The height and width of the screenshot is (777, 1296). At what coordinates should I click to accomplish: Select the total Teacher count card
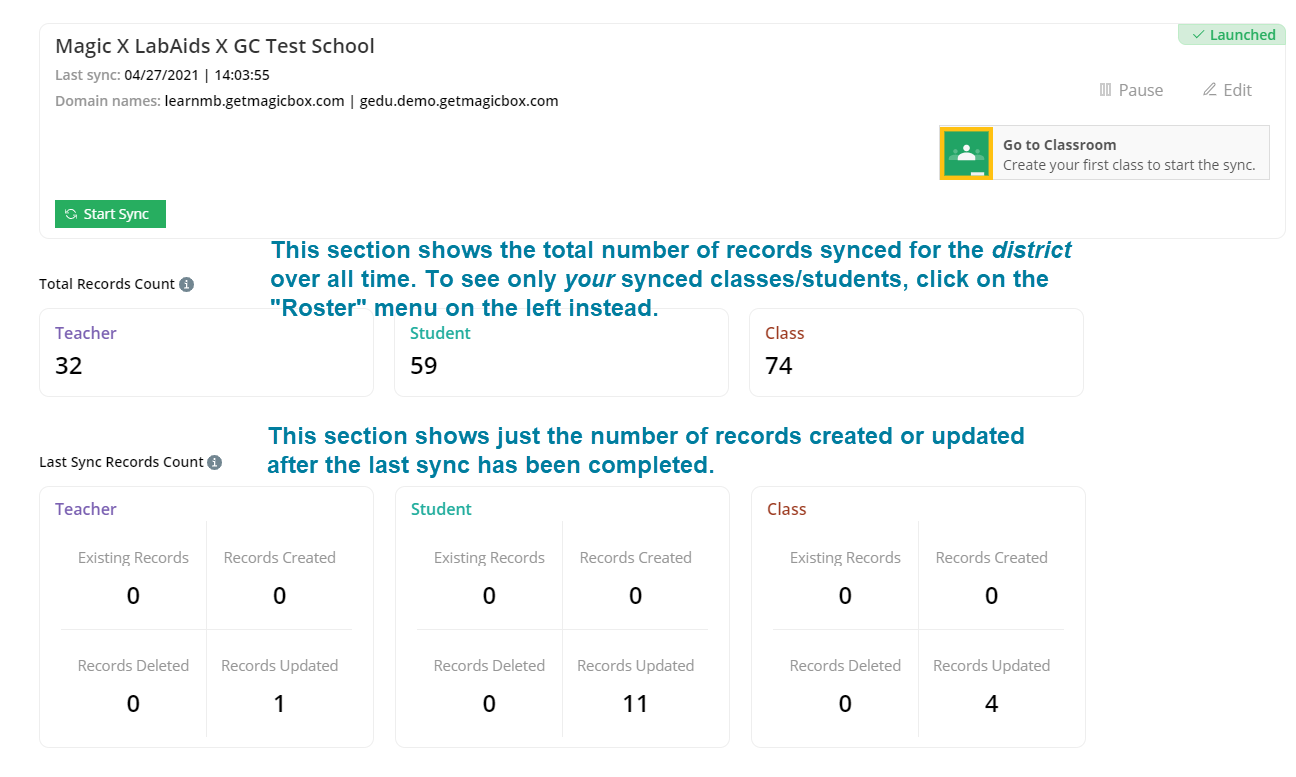(x=206, y=352)
